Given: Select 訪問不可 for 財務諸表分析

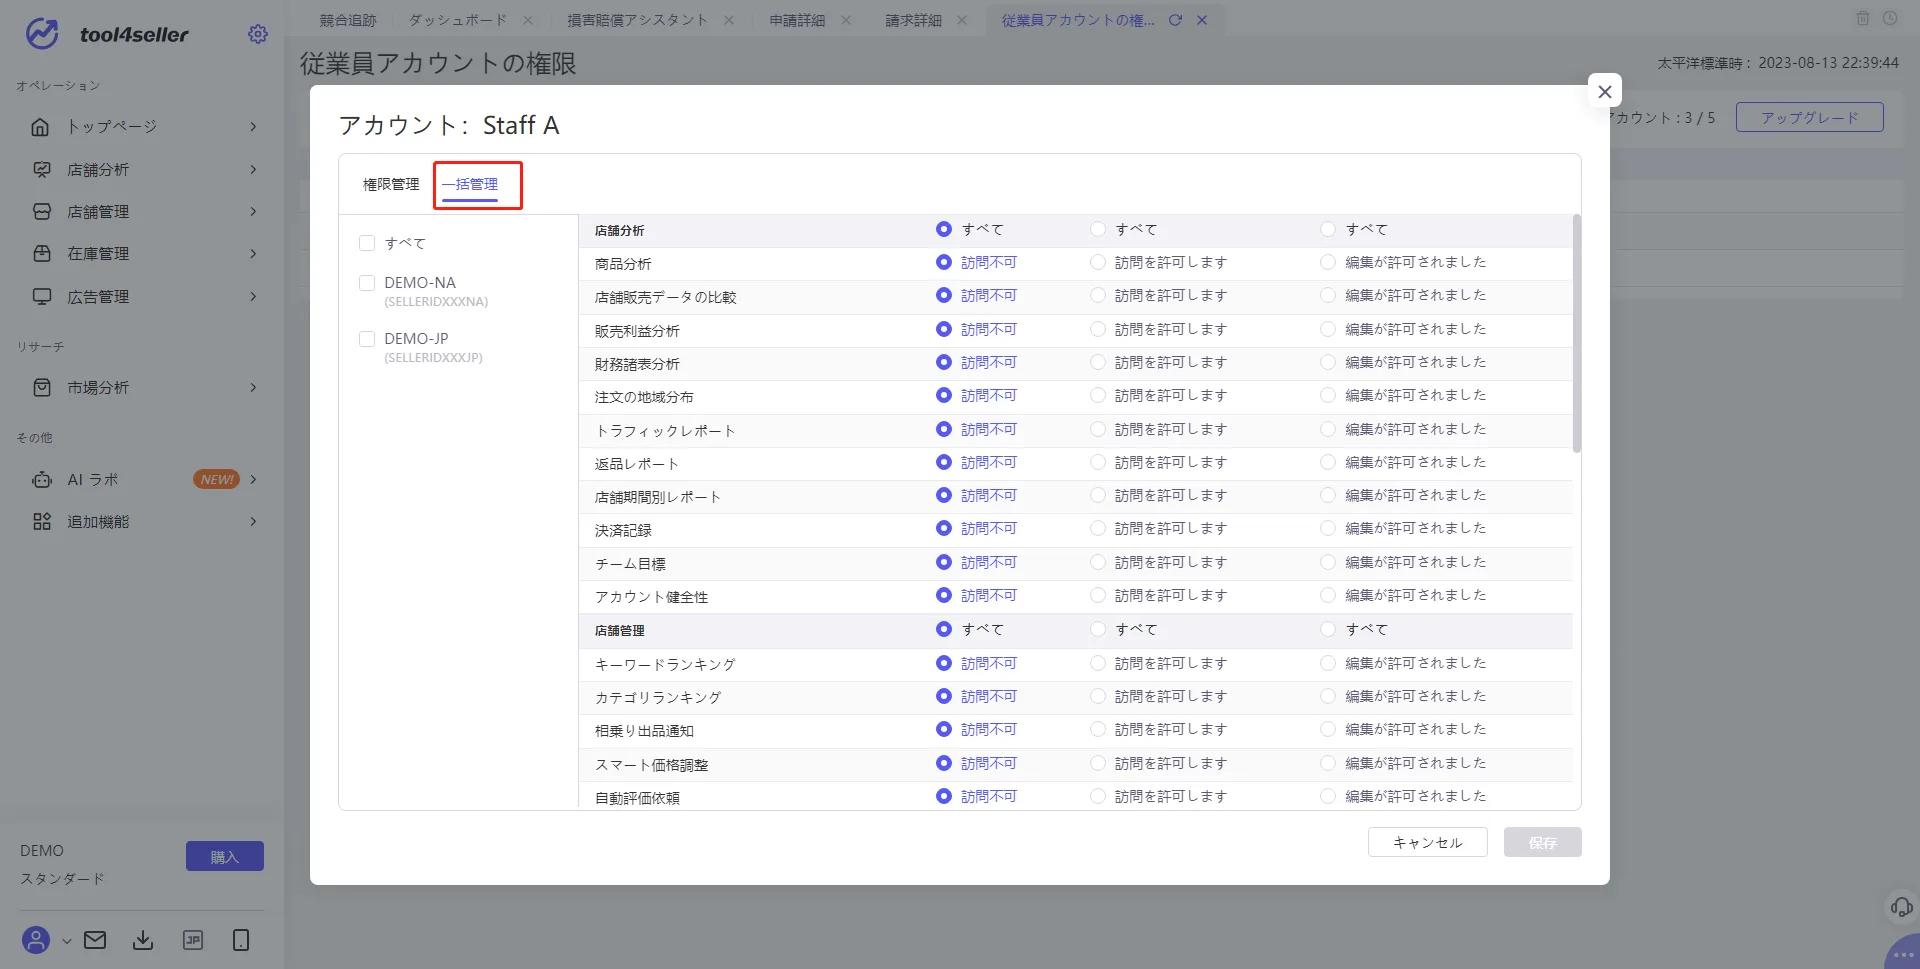Looking at the screenshot, I should coord(944,362).
